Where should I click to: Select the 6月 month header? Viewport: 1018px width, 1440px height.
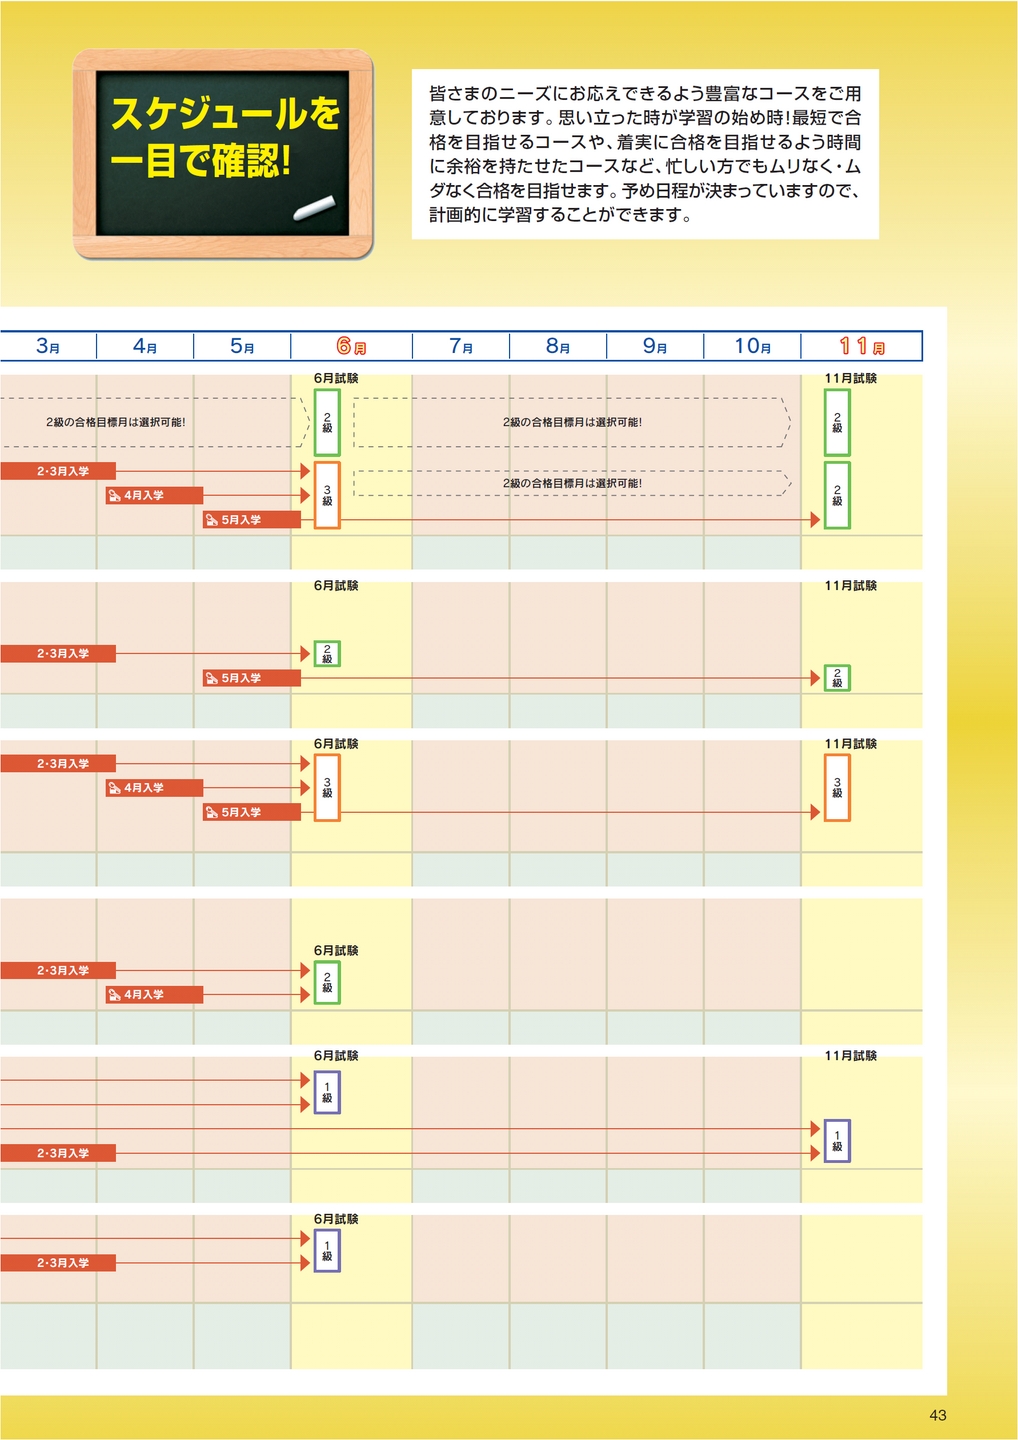351,347
